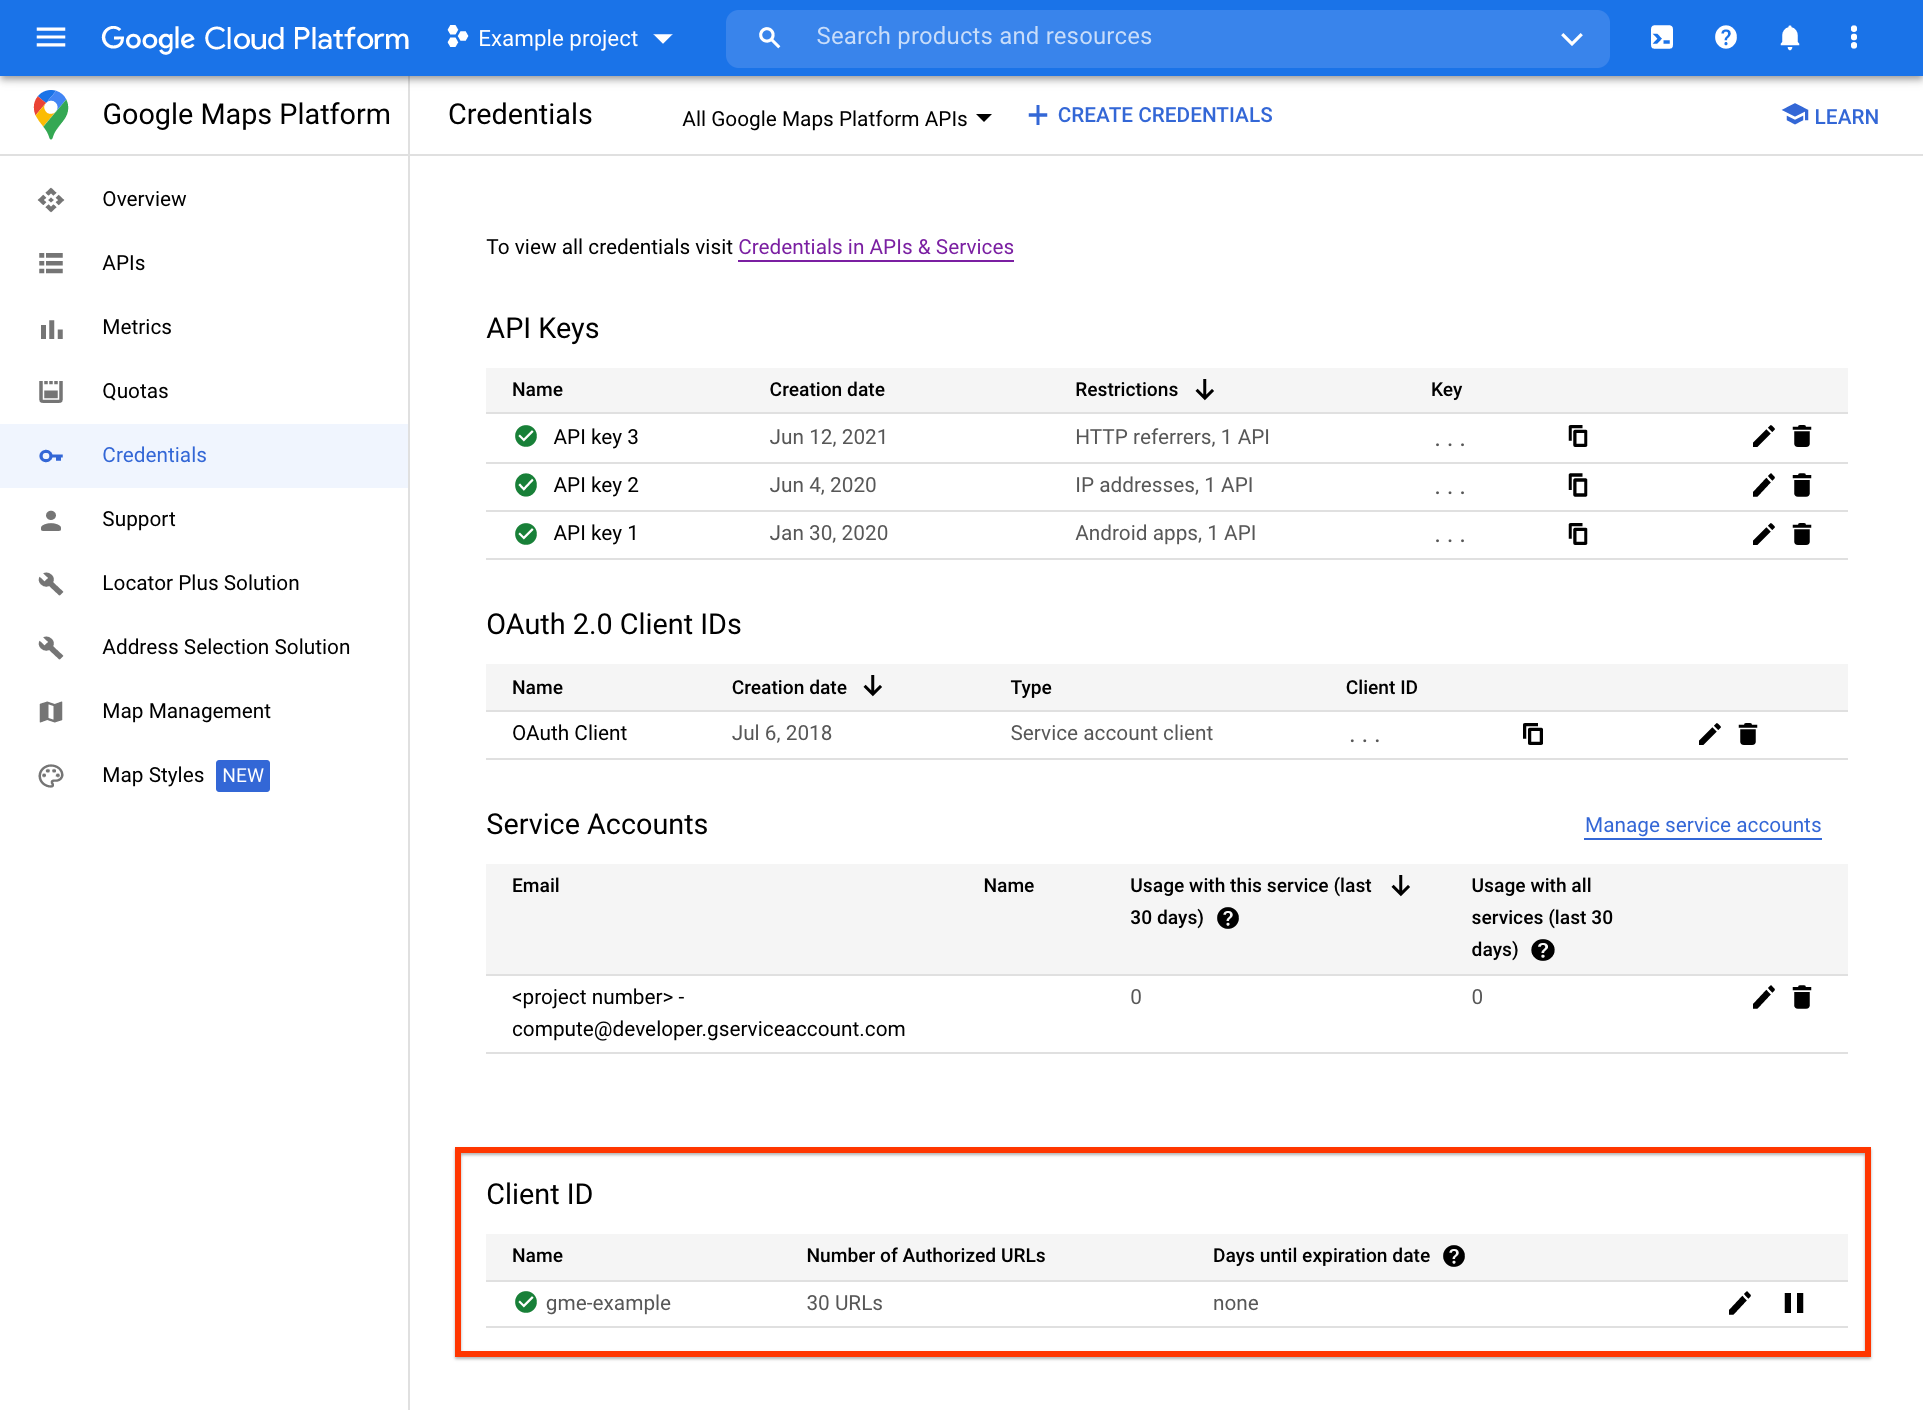Click the copy icon for OAuth Client

coord(1529,733)
